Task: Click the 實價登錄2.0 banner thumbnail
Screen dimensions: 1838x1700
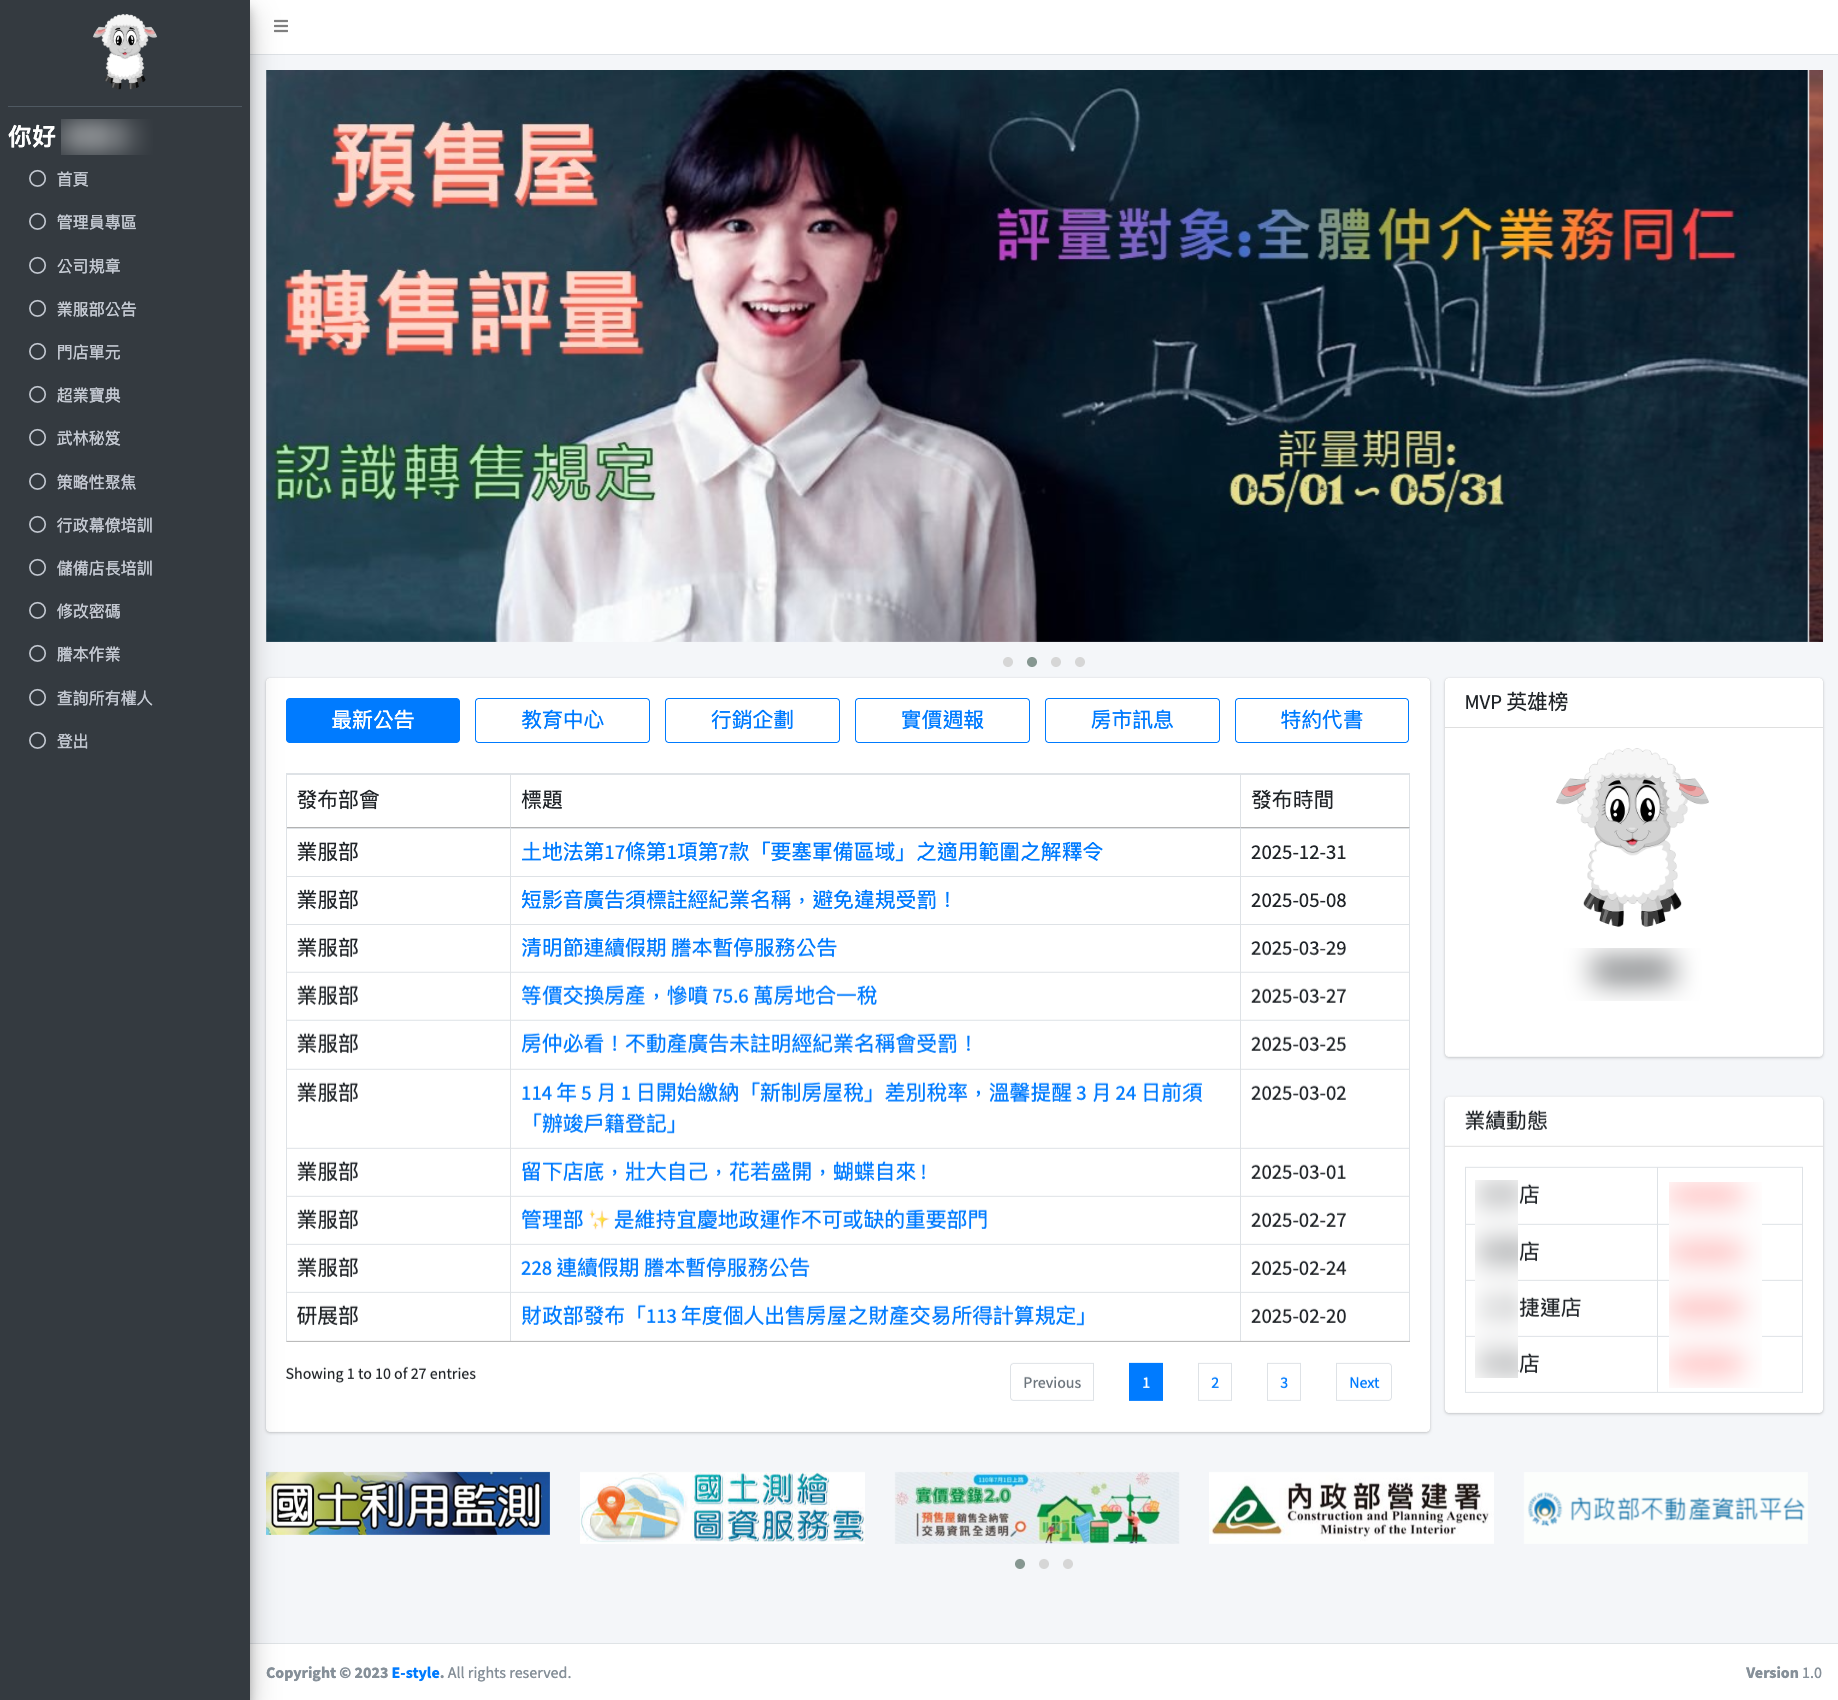Action: (1036, 1507)
